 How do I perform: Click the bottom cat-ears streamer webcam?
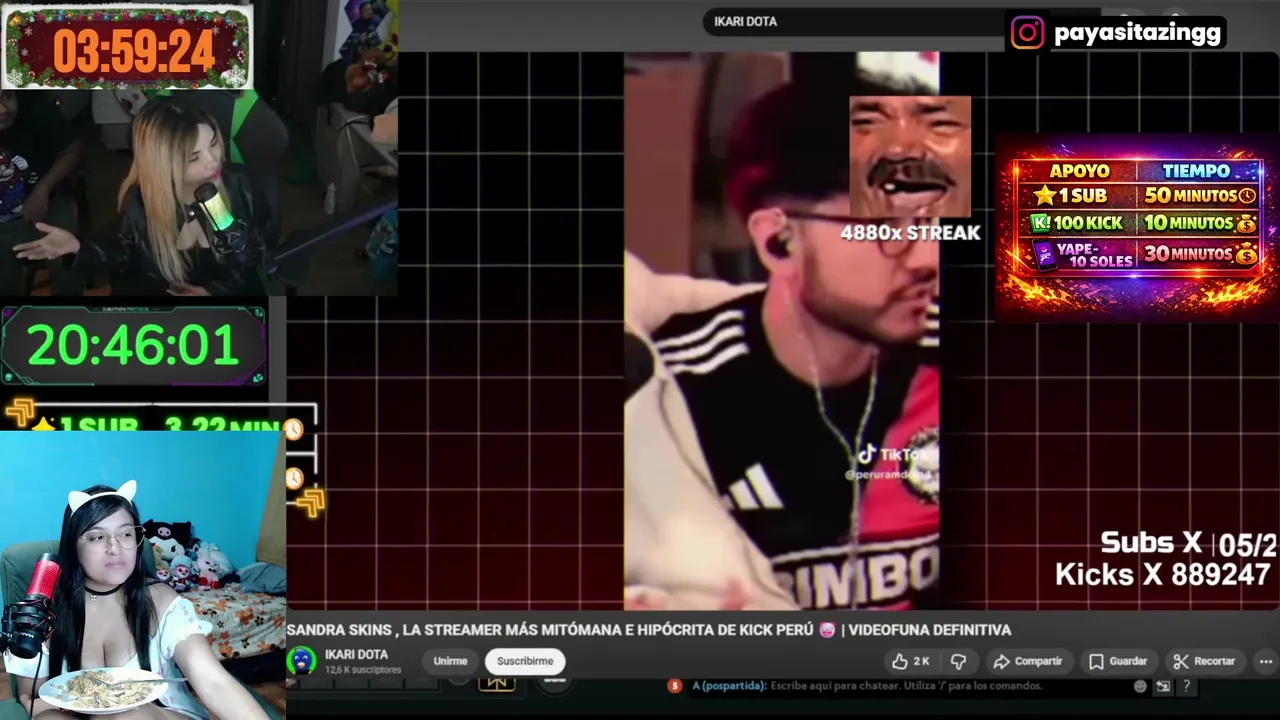tap(143, 575)
